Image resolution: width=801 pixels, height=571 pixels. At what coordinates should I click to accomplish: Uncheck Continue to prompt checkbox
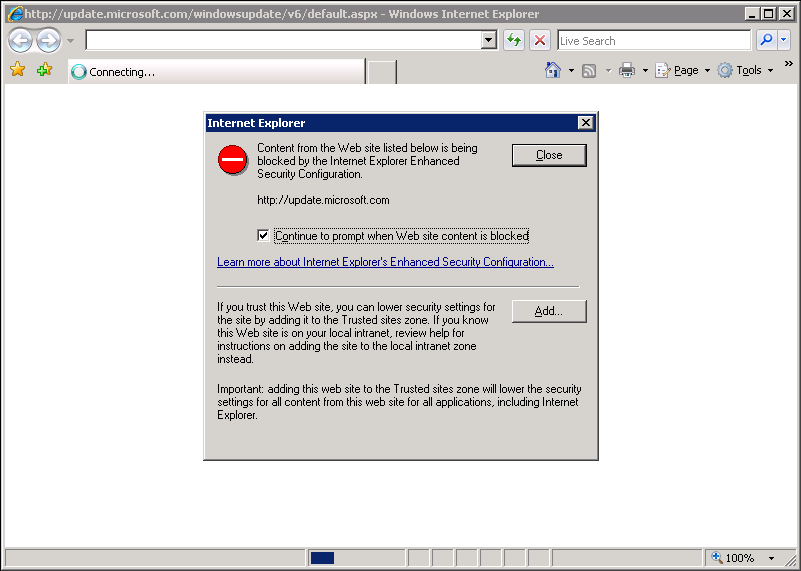tap(263, 235)
